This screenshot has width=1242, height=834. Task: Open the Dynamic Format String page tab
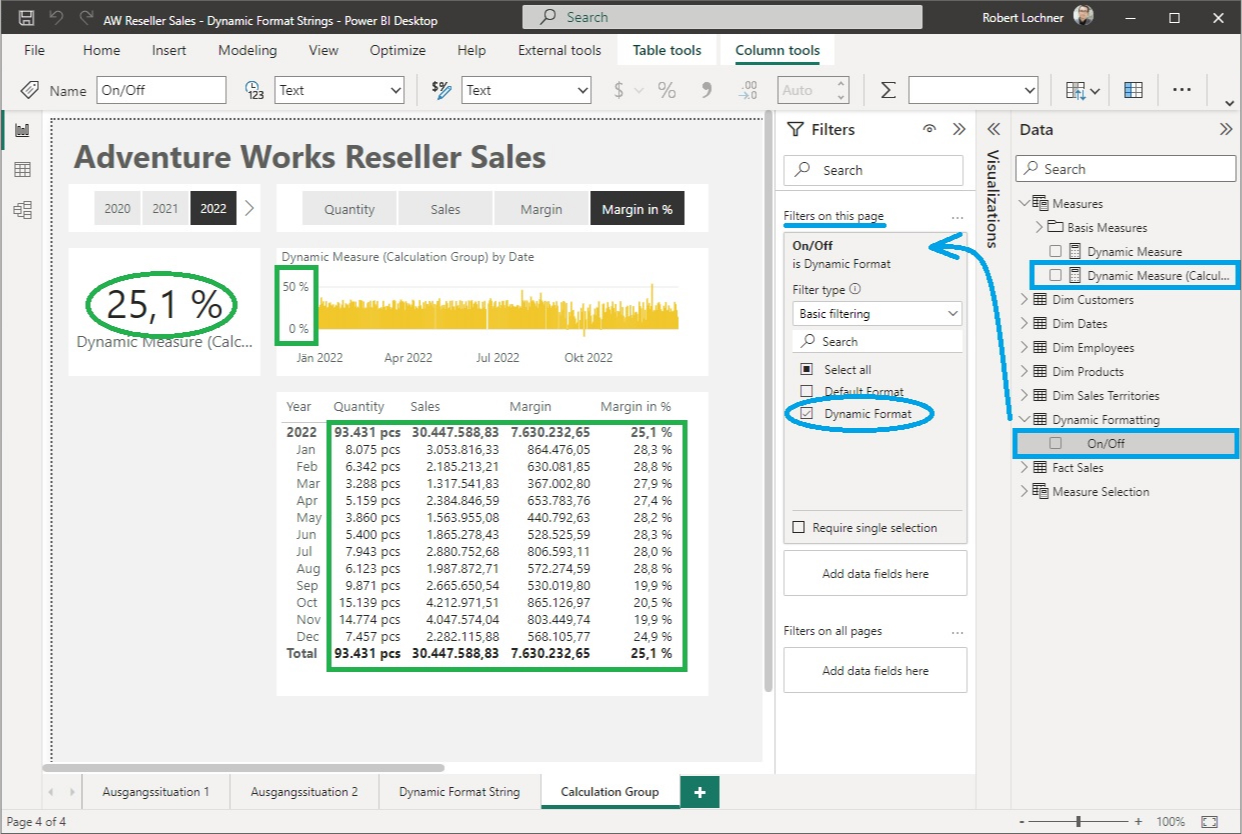coord(459,792)
